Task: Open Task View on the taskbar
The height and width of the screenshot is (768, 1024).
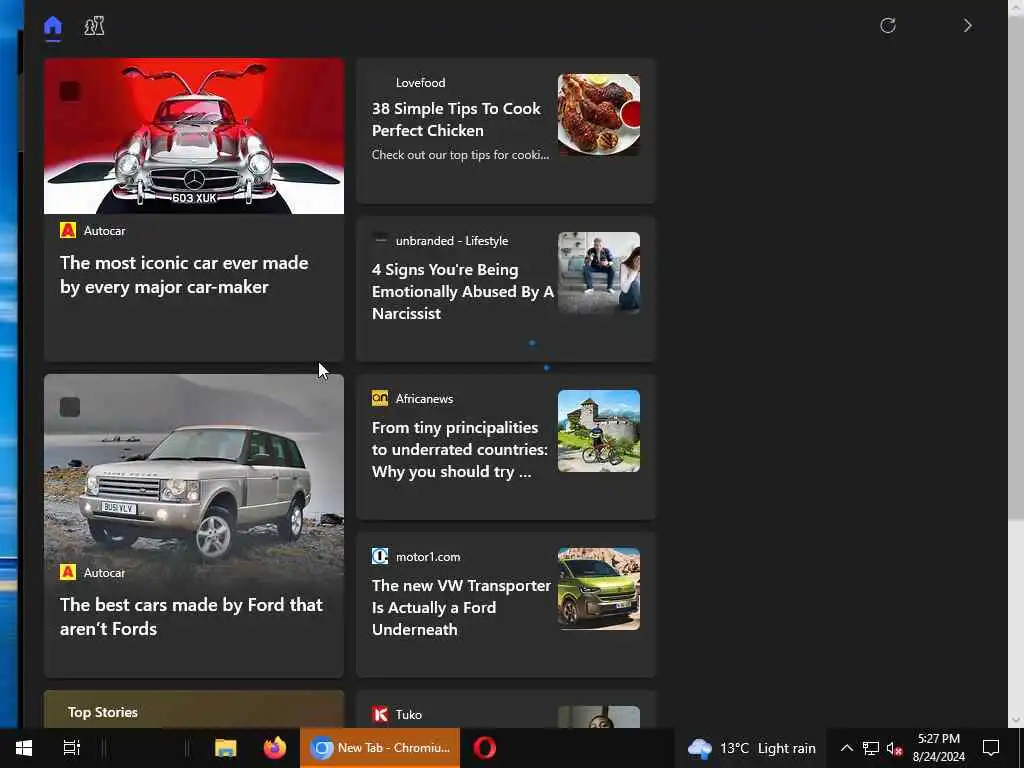Action: [71, 748]
